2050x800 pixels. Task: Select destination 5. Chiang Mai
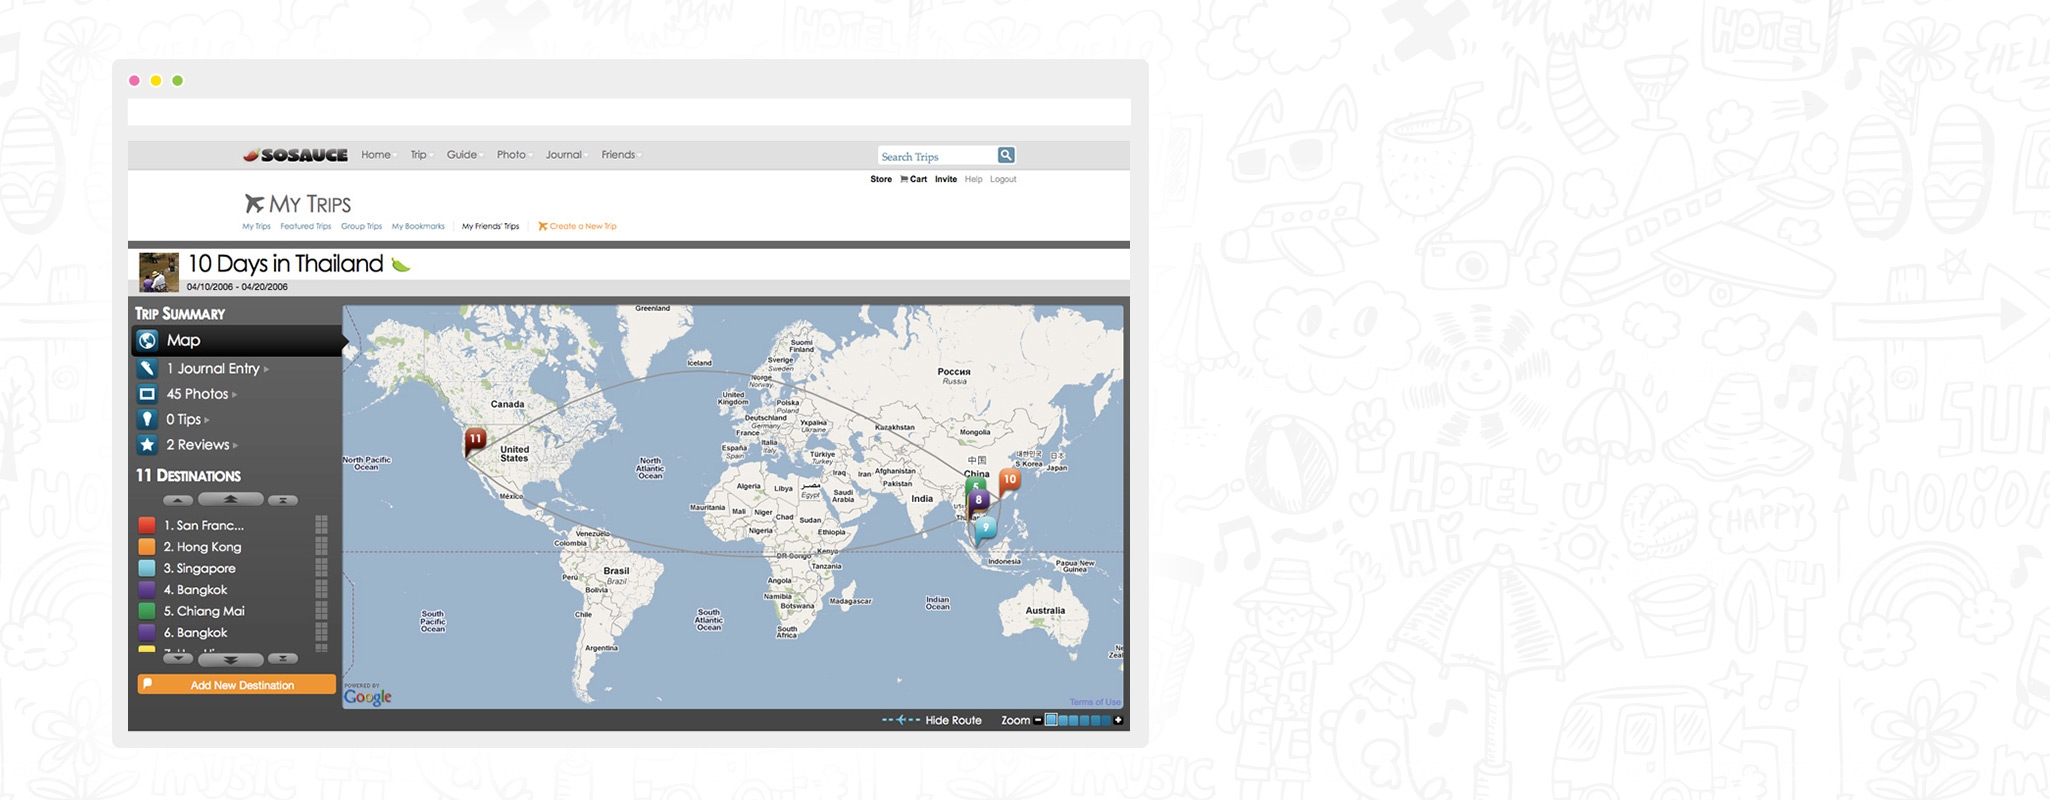(204, 611)
